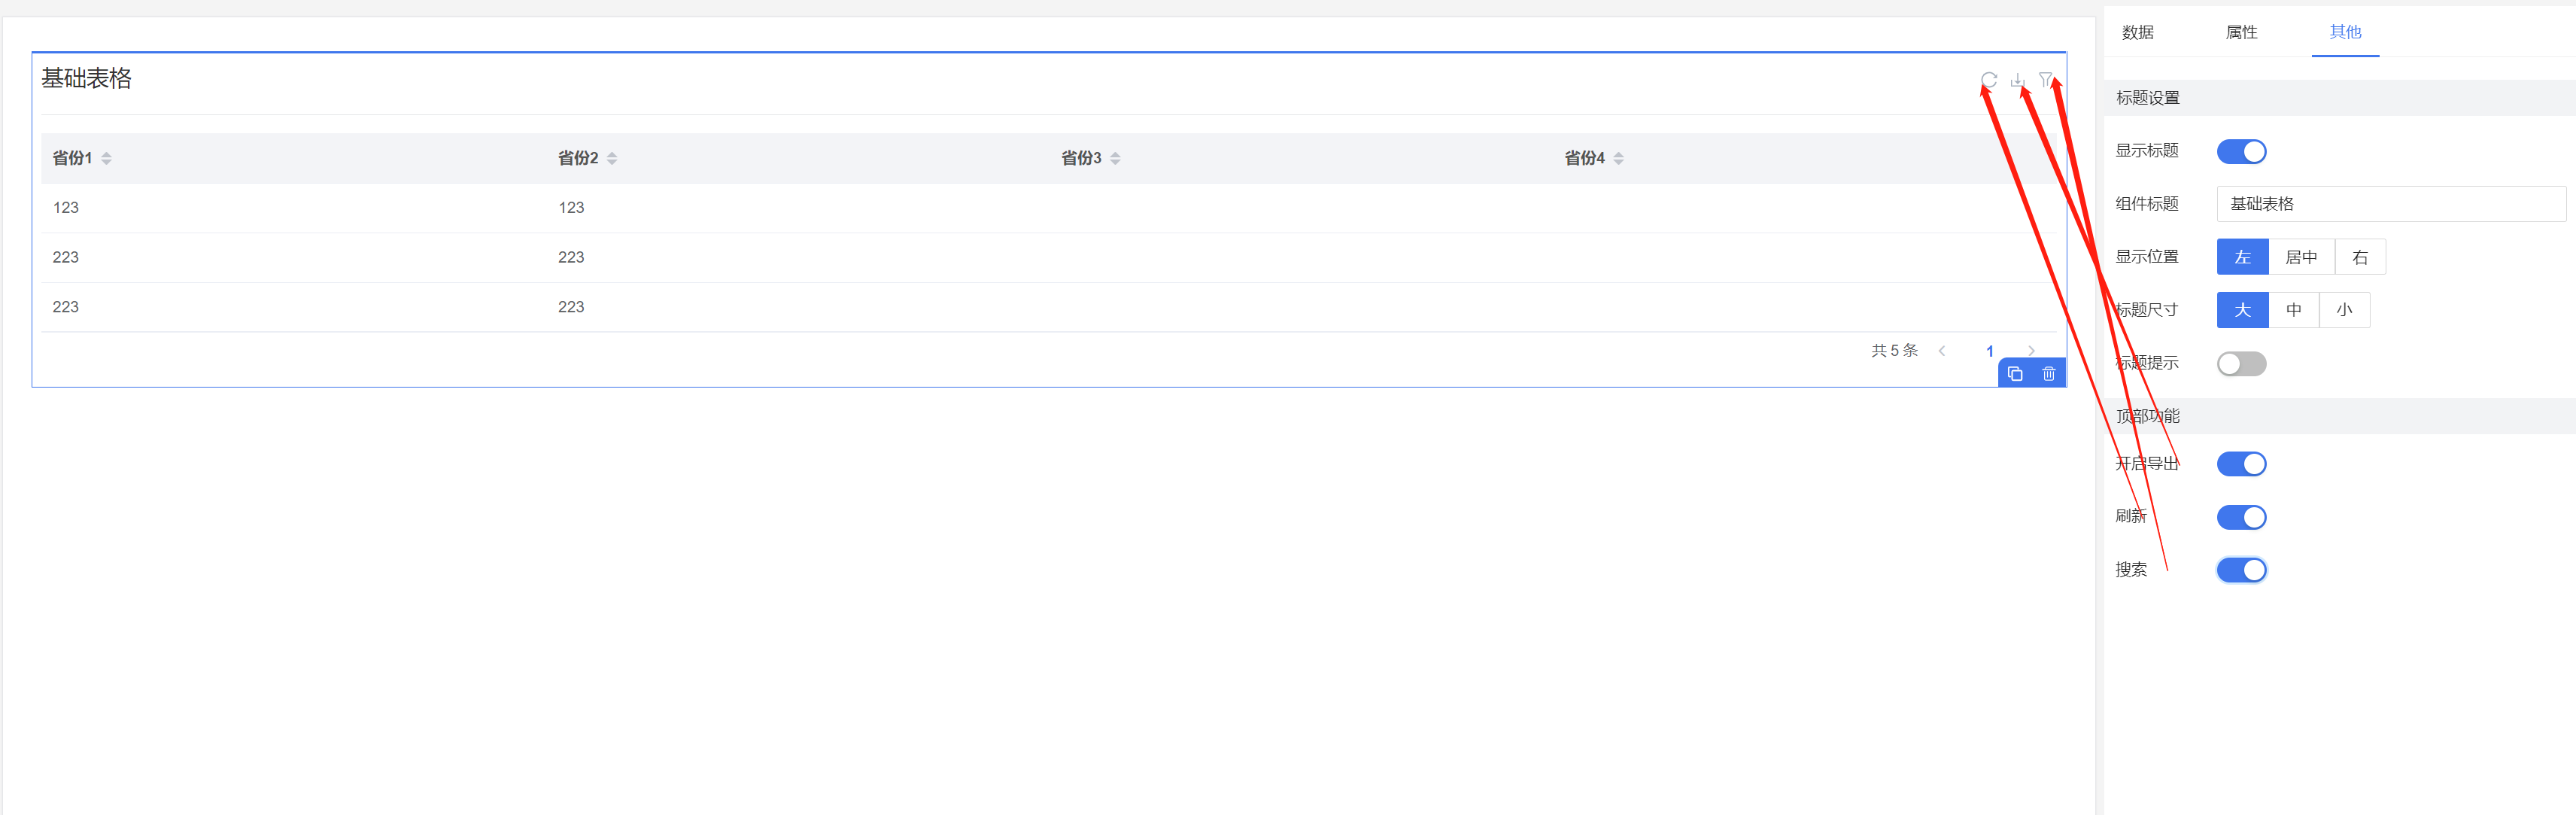Click the export download icon
Image resolution: width=2576 pixels, height=815 pixels.
point(2018,79)
